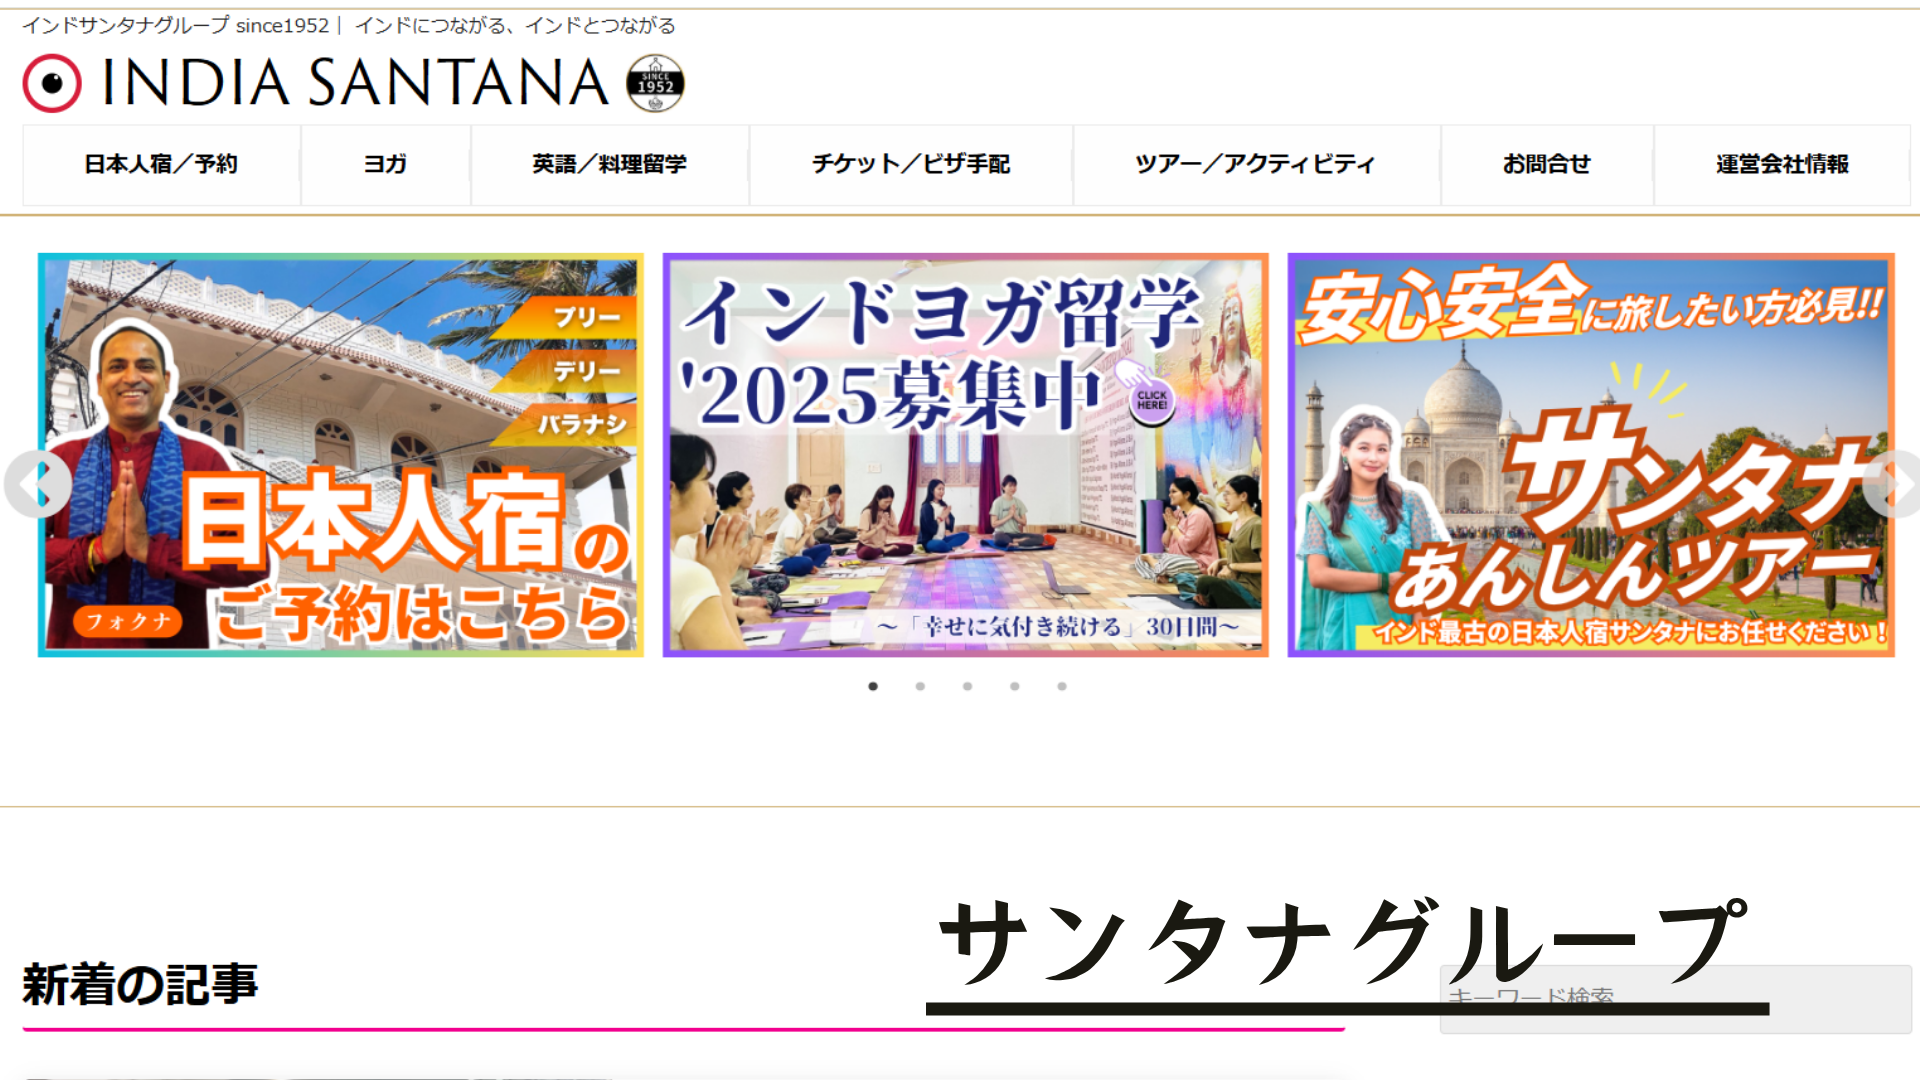The height and width of the screenshot is (1080, 1920).
Task: Open the 英語／料理留学 menu
Action: point(610,165)
